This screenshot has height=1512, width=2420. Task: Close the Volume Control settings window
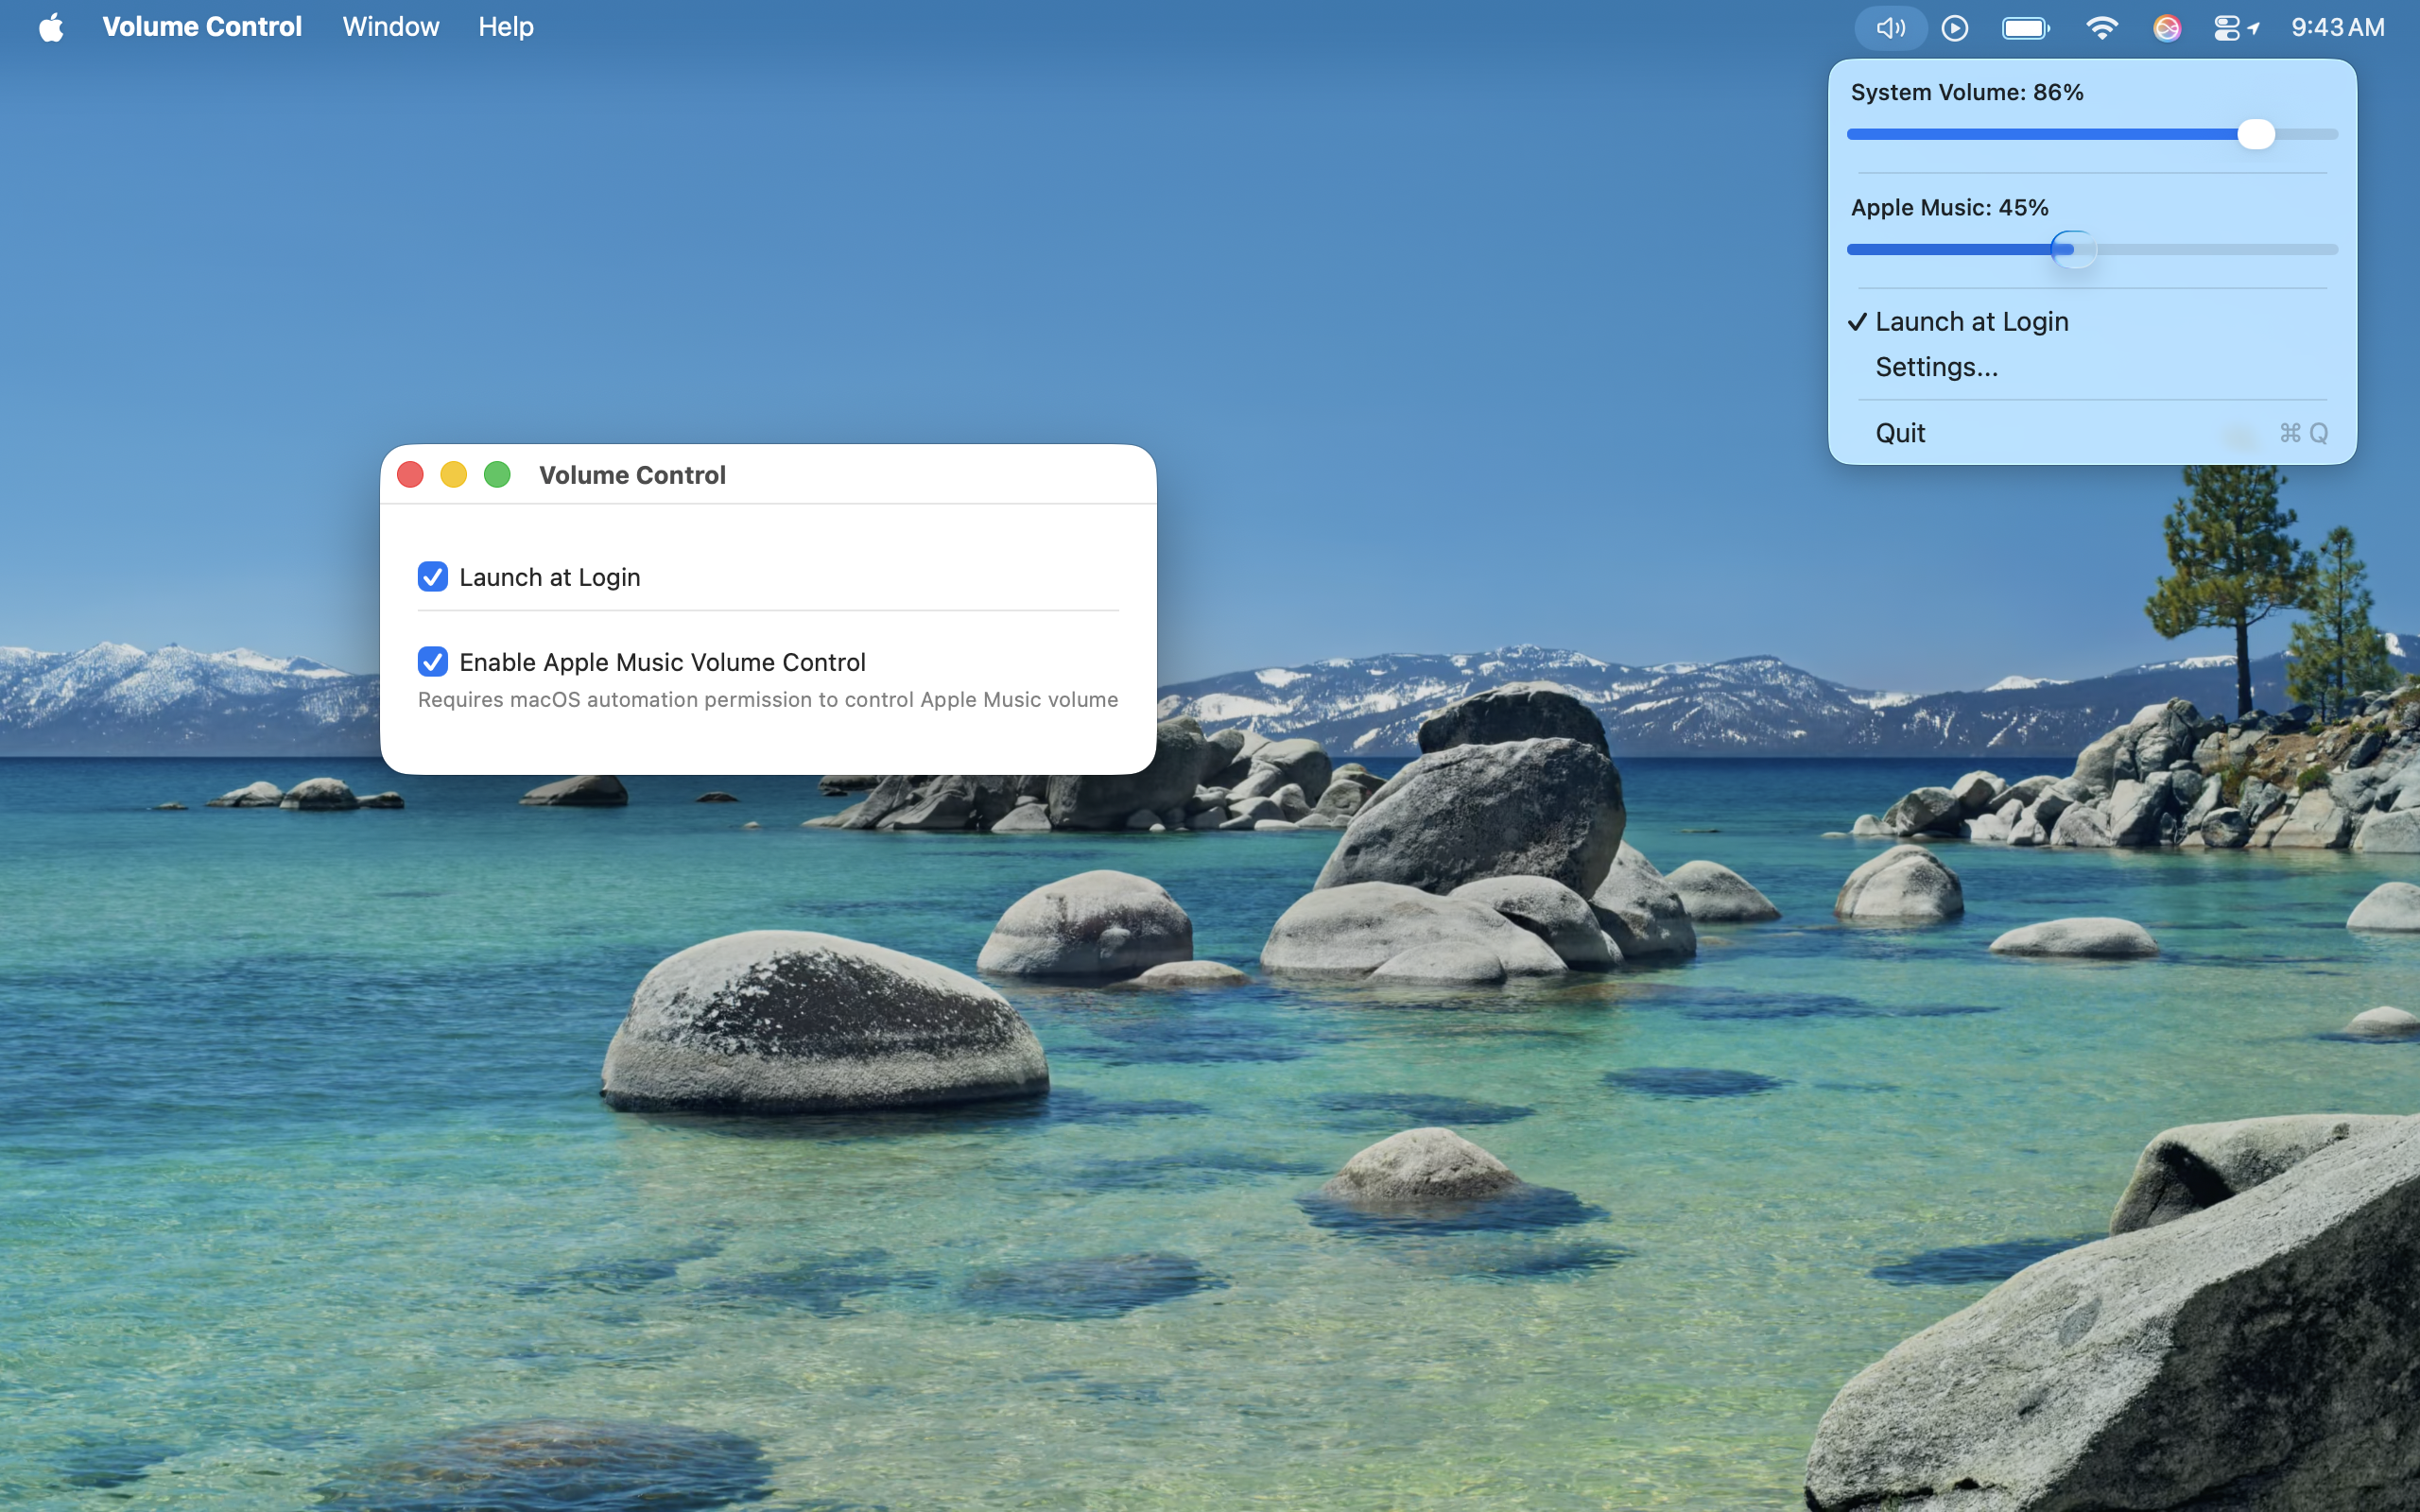410,475
